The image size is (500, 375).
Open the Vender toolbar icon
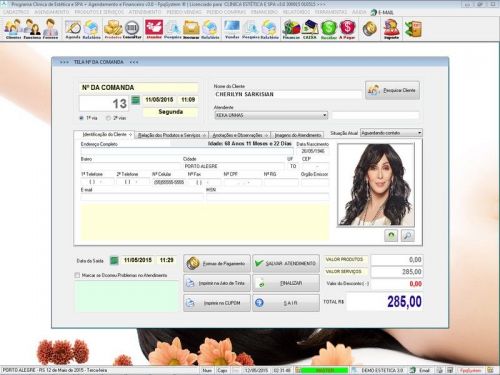(232, 29)
